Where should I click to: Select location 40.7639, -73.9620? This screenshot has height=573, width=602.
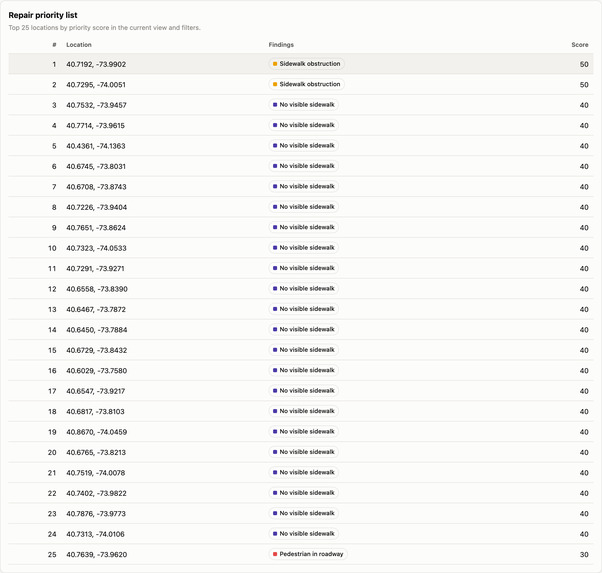click(x=97, y=555)
